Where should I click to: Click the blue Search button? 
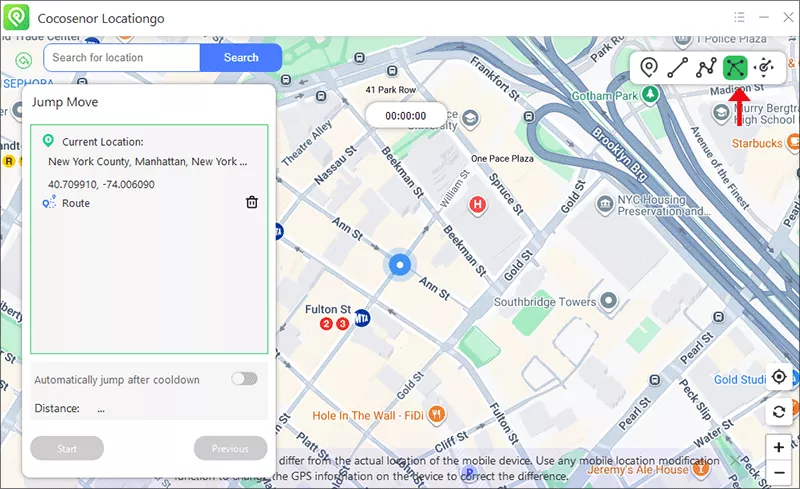(x=241, y=58)
